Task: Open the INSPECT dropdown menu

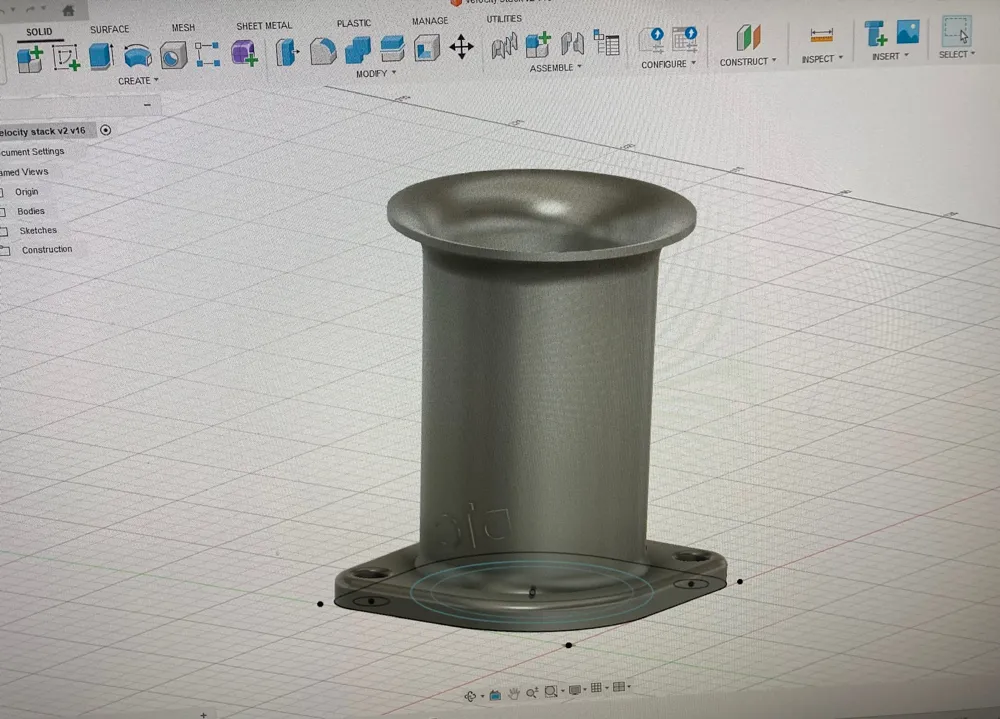Action: [x=822, y=59]
